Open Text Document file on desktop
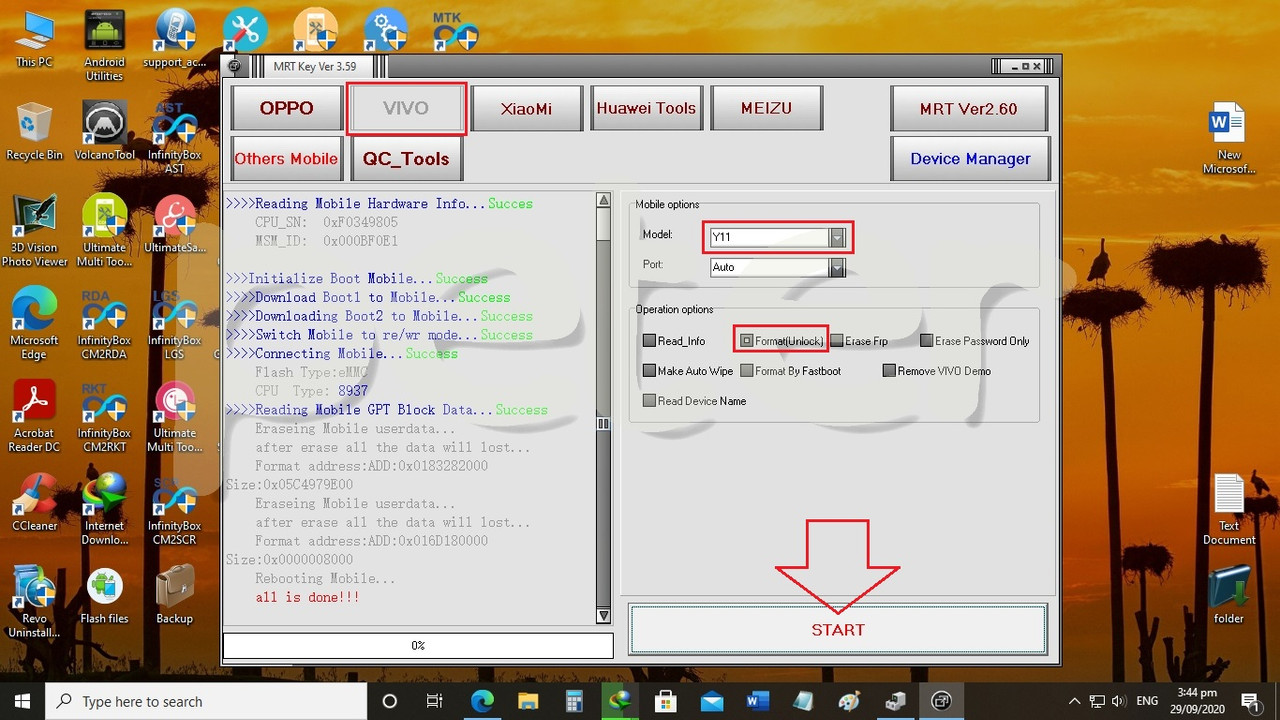The height and width of the screenshot is (720, 1280). coord(1229,510)
